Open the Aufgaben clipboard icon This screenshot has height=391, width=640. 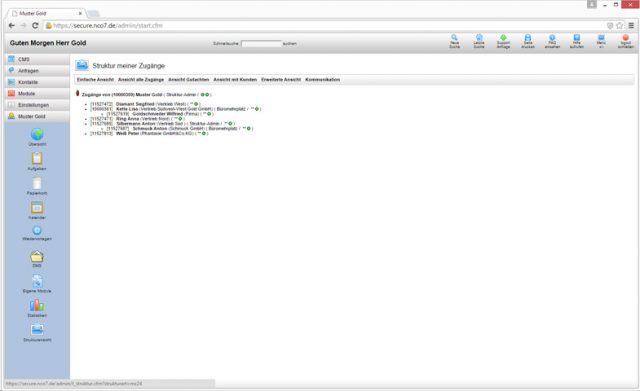[37, 158]
